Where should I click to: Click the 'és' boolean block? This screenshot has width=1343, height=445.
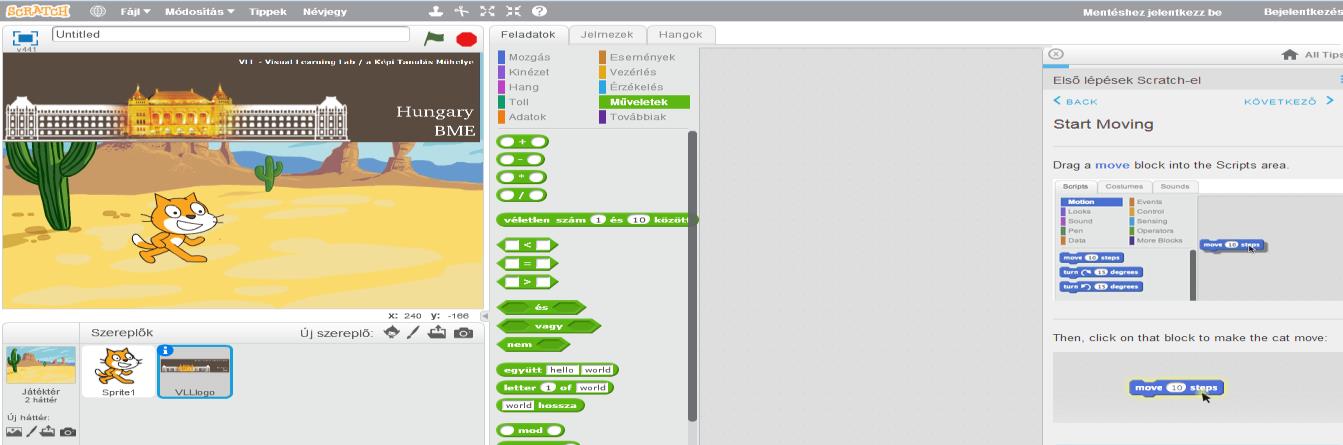541,307
